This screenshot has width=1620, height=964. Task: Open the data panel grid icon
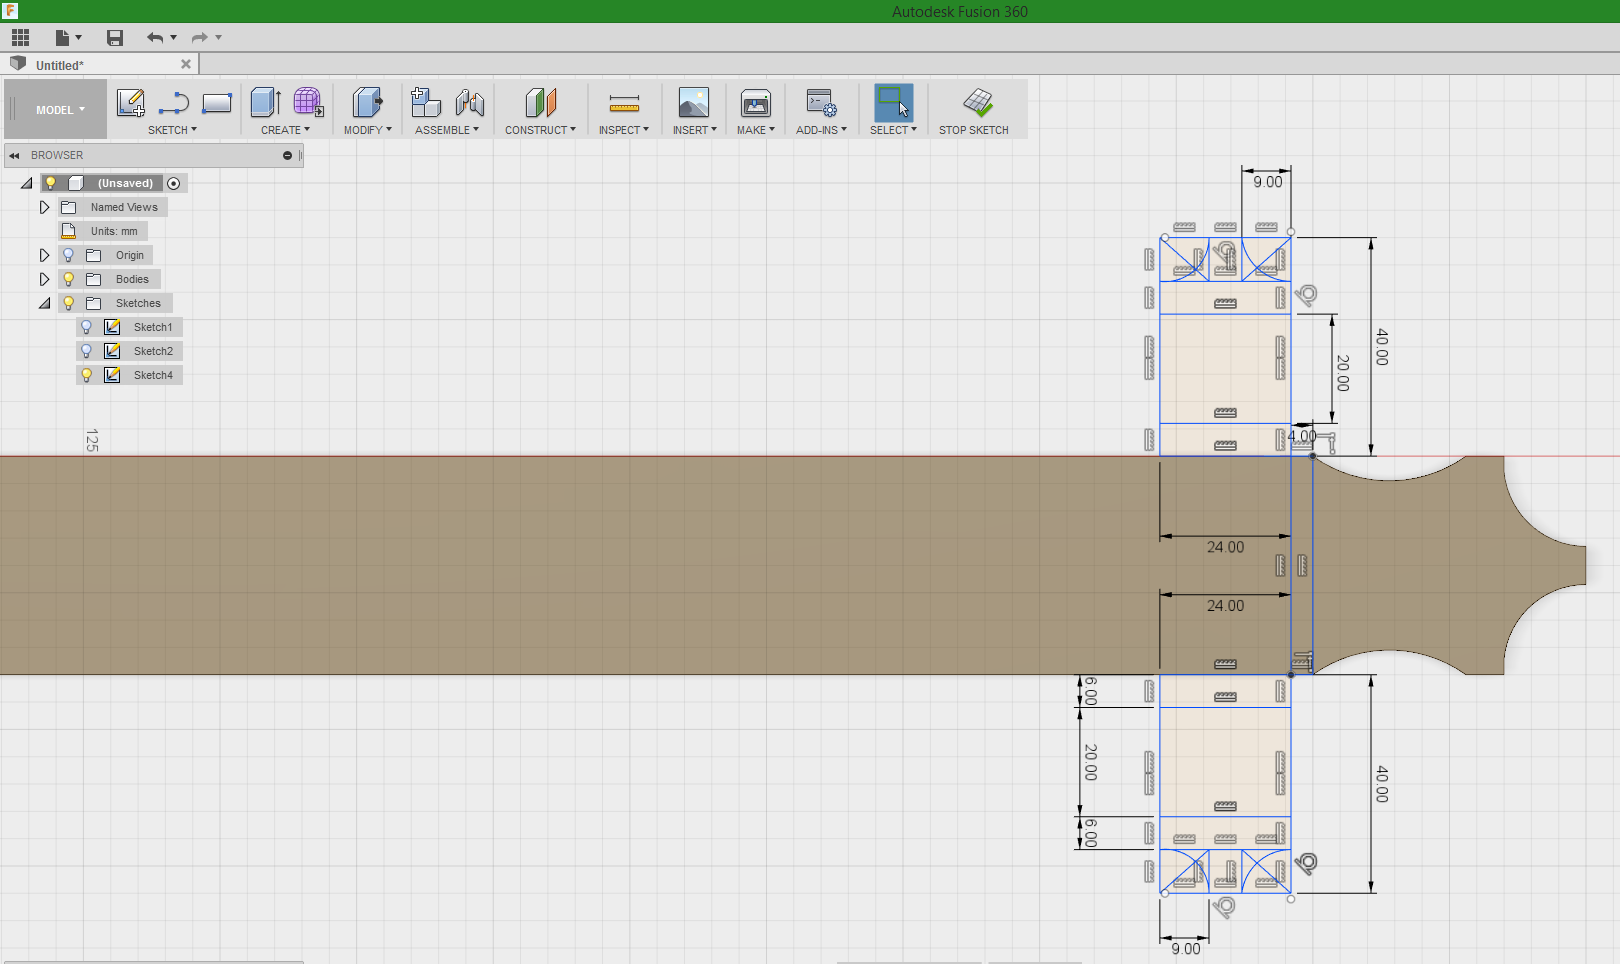point(20,38)
